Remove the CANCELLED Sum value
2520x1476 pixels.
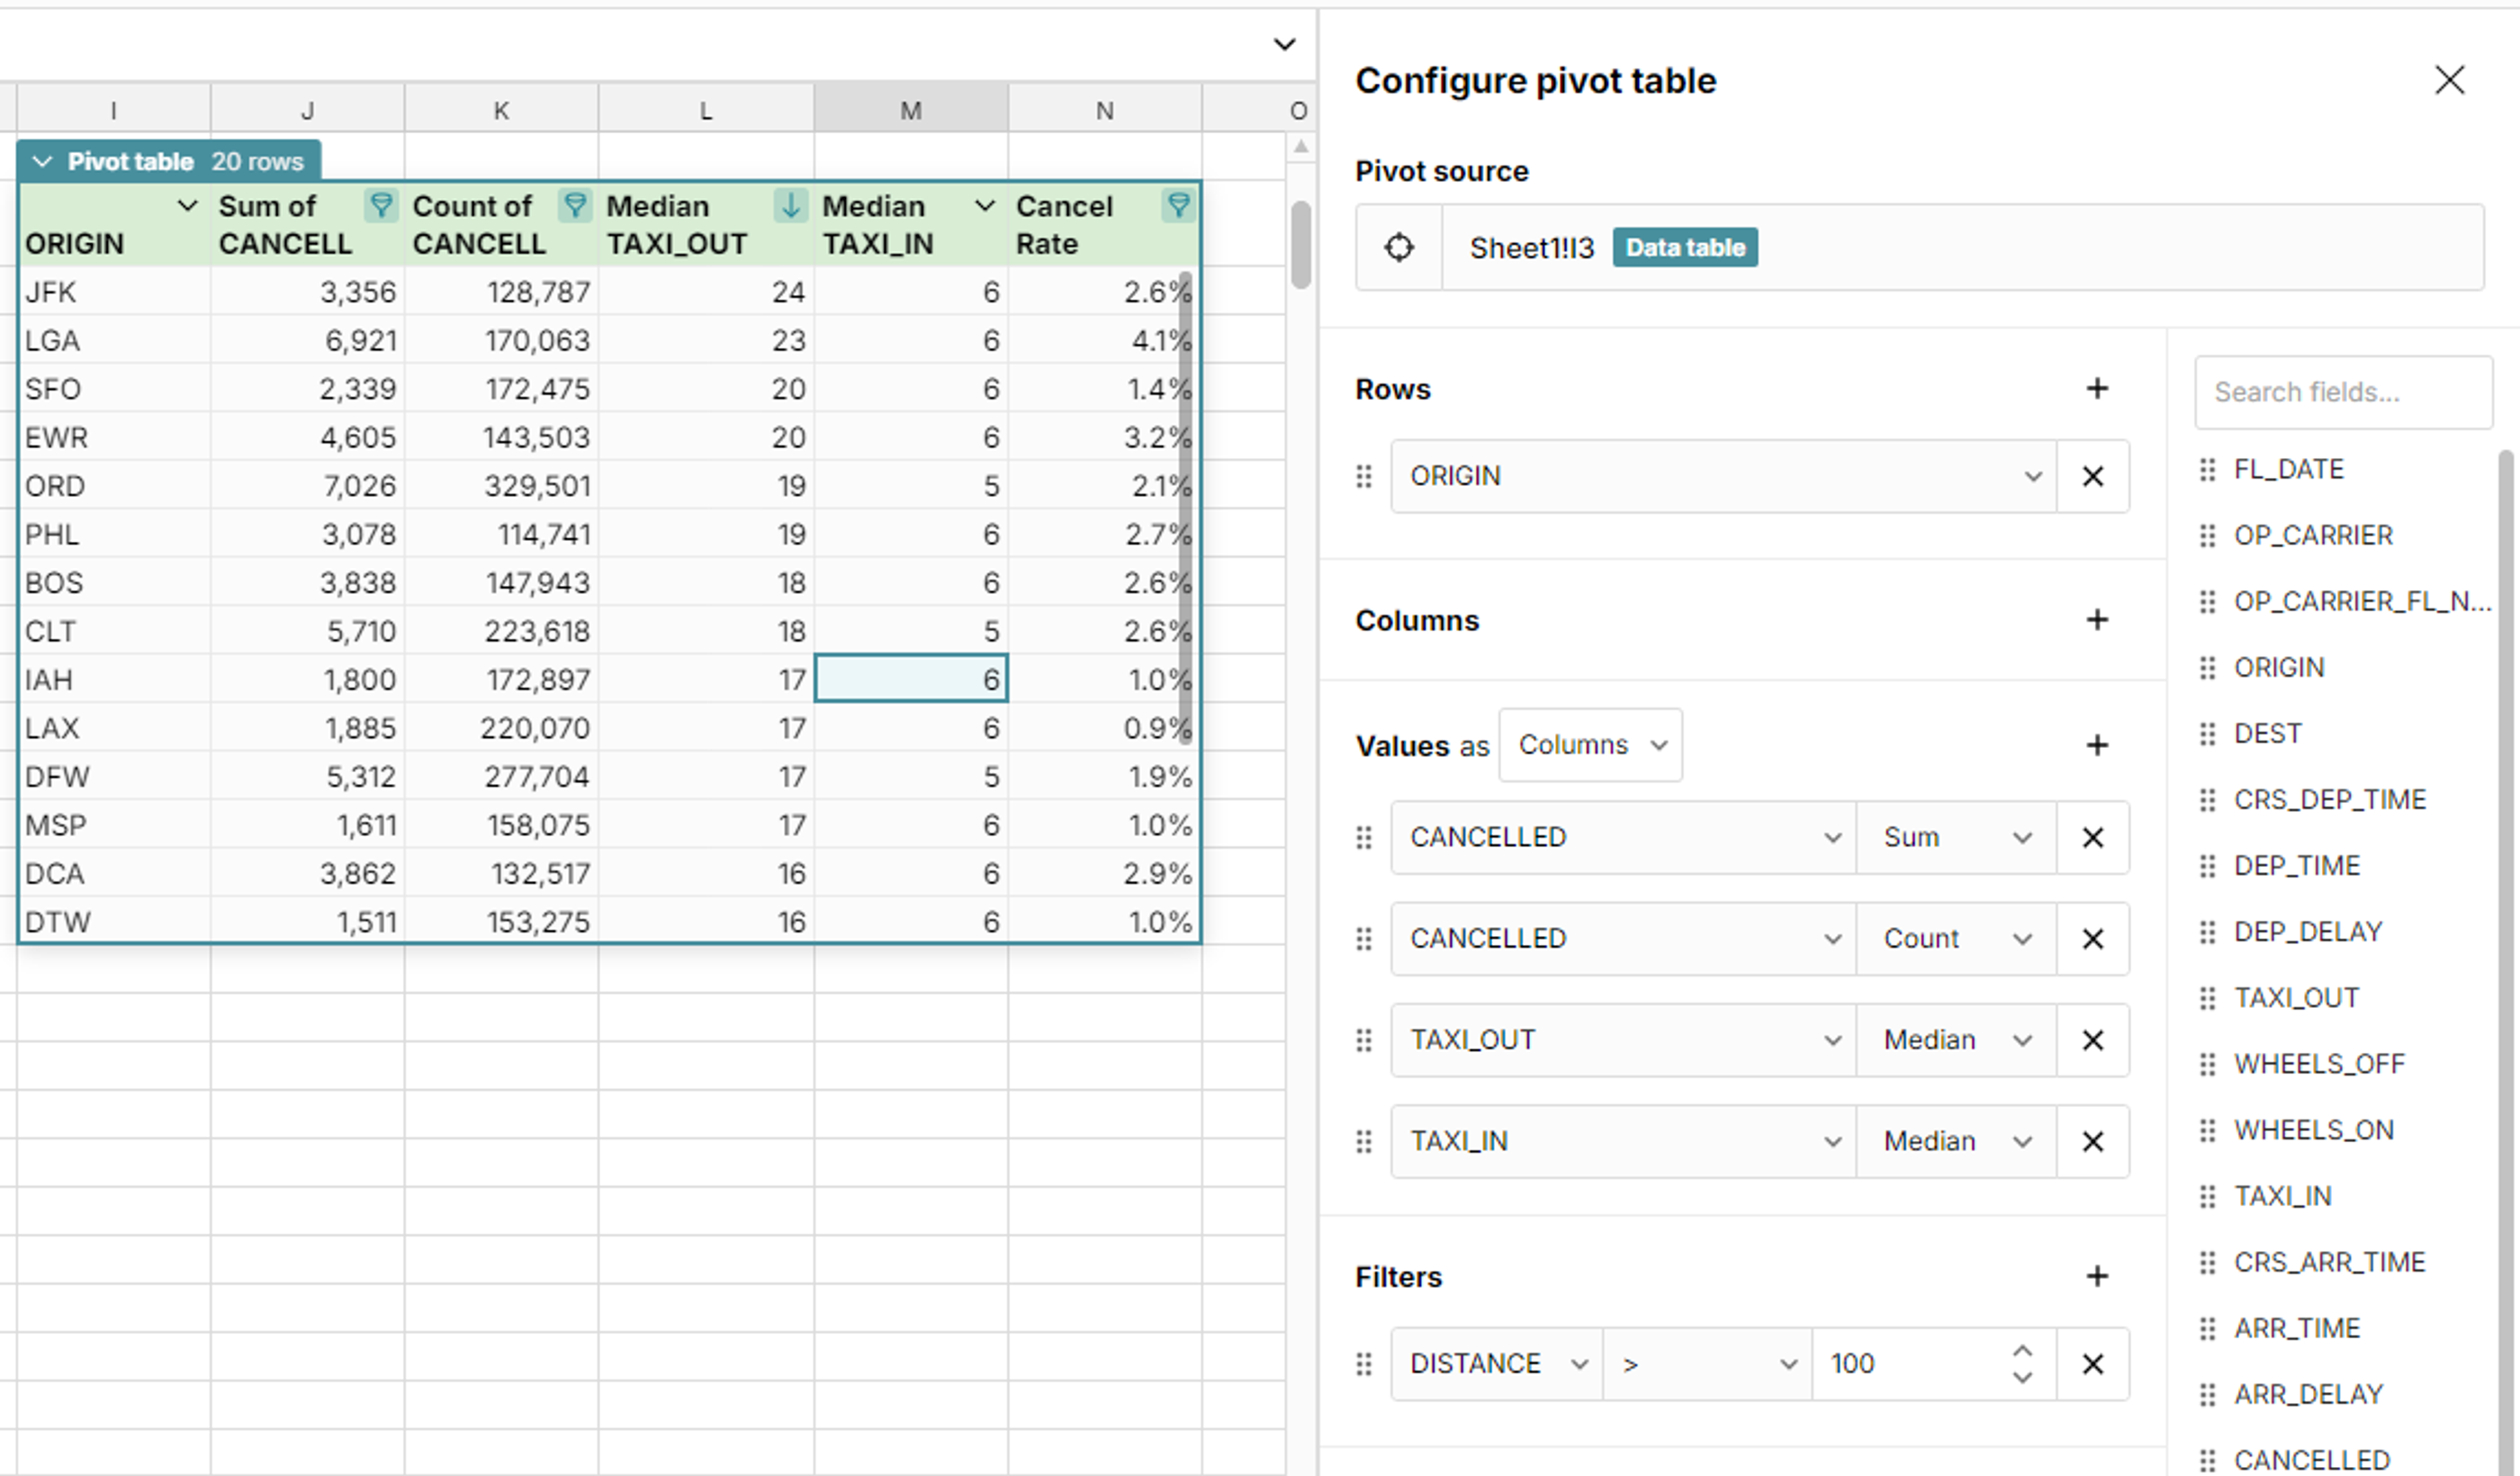(x=2092, y=838)
